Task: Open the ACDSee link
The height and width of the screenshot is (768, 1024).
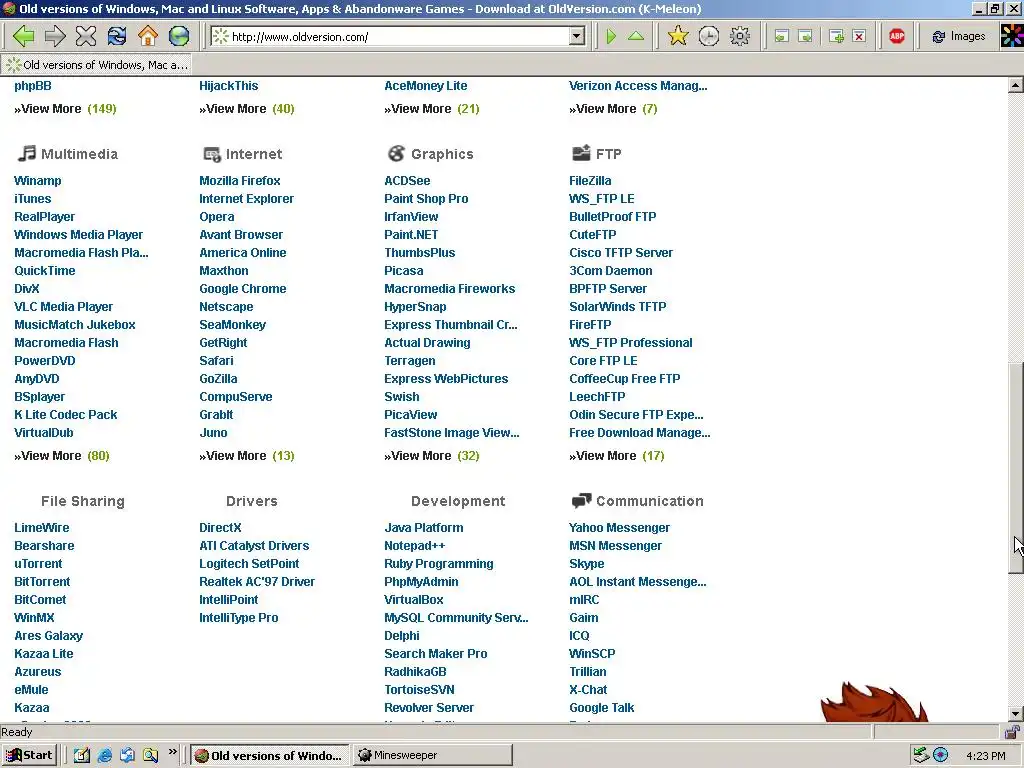Action: [x=407, y=181]
